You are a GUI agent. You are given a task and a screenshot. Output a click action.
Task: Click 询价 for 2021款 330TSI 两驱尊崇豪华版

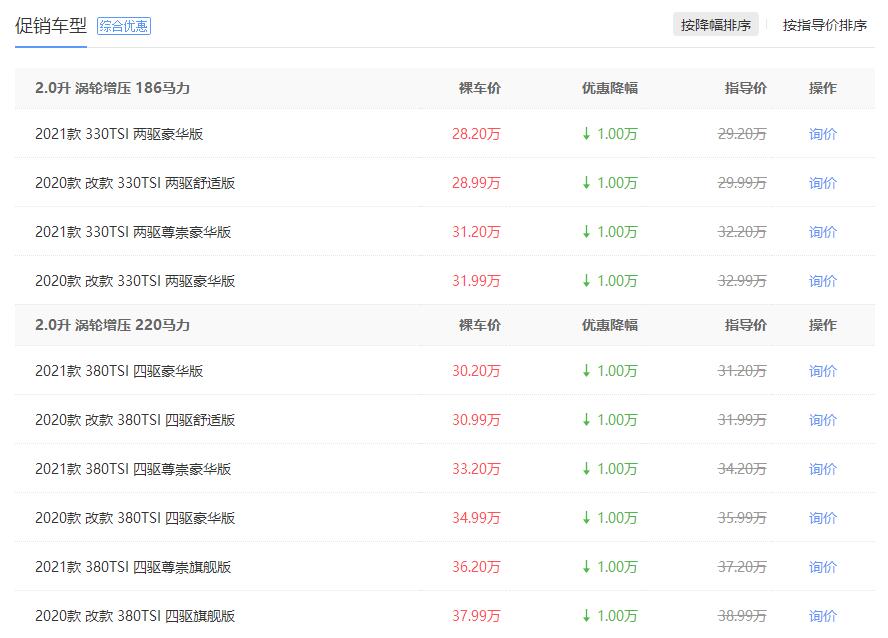click(x=822, y=232)
